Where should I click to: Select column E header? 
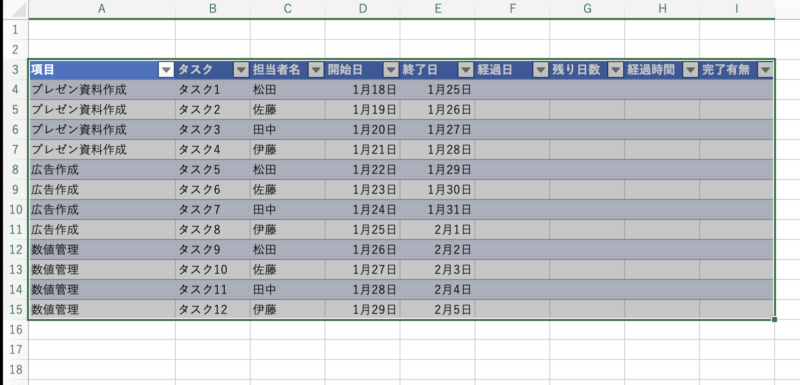(x=437, y=9)
